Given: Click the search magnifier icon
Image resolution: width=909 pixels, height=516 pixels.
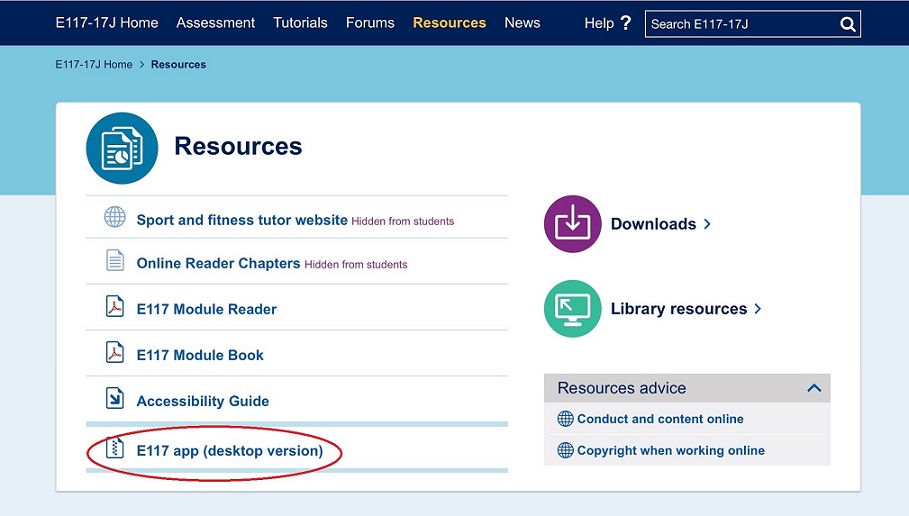Looking at the screenshot, I should 848,24.
